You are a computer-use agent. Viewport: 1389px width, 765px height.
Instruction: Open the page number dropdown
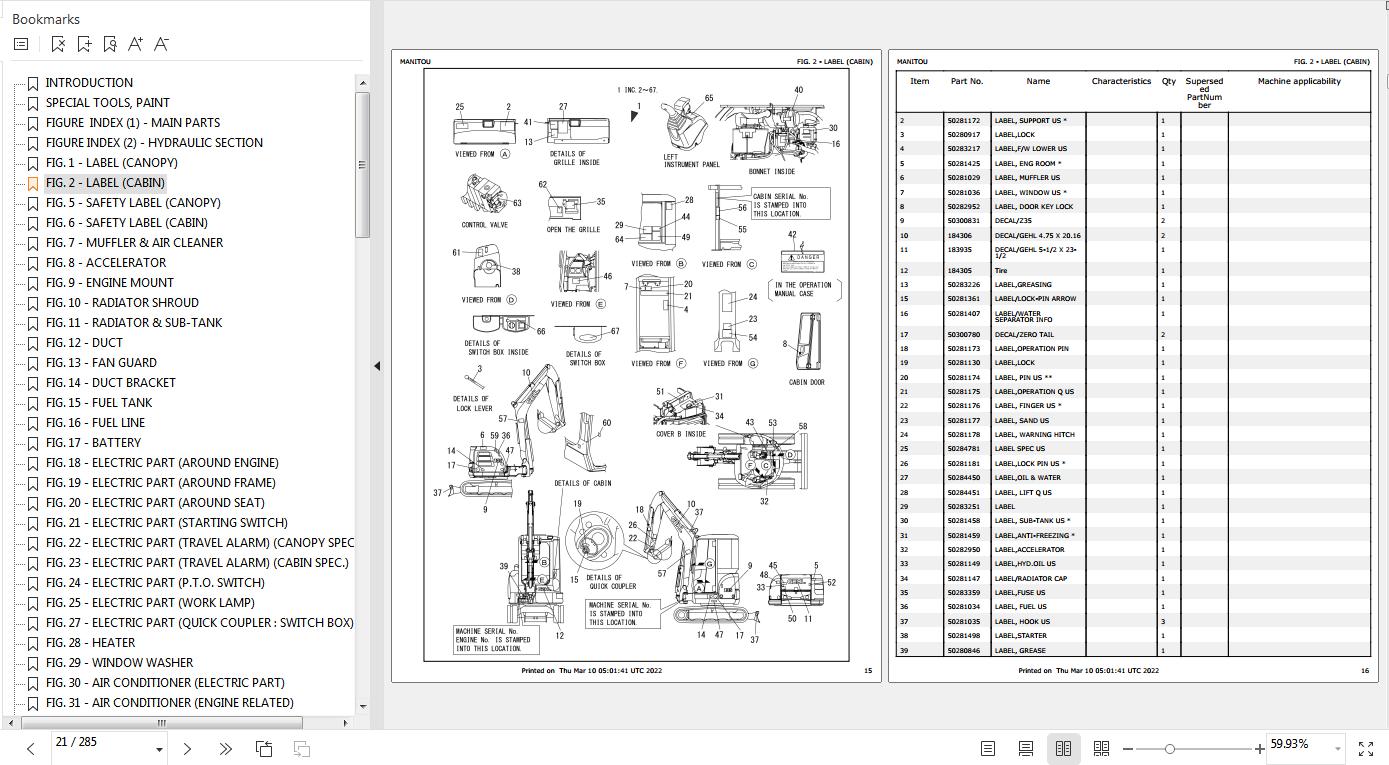coord(159,749)
